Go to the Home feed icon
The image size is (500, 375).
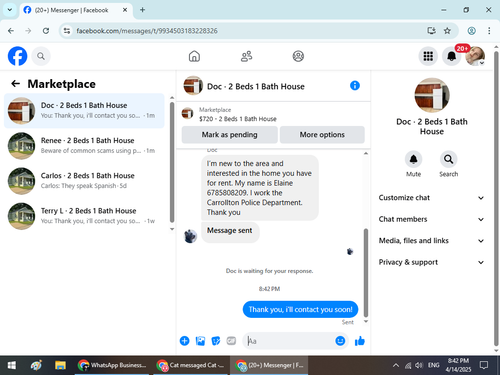click(x=194, y=56)
